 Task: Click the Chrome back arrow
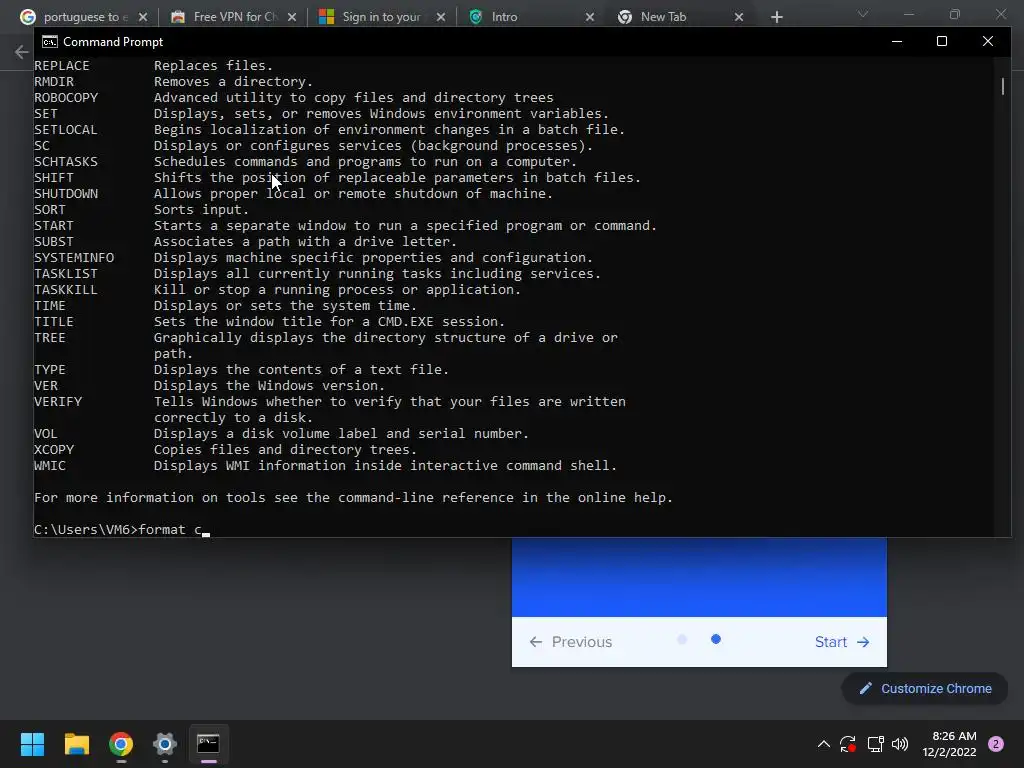22,52
